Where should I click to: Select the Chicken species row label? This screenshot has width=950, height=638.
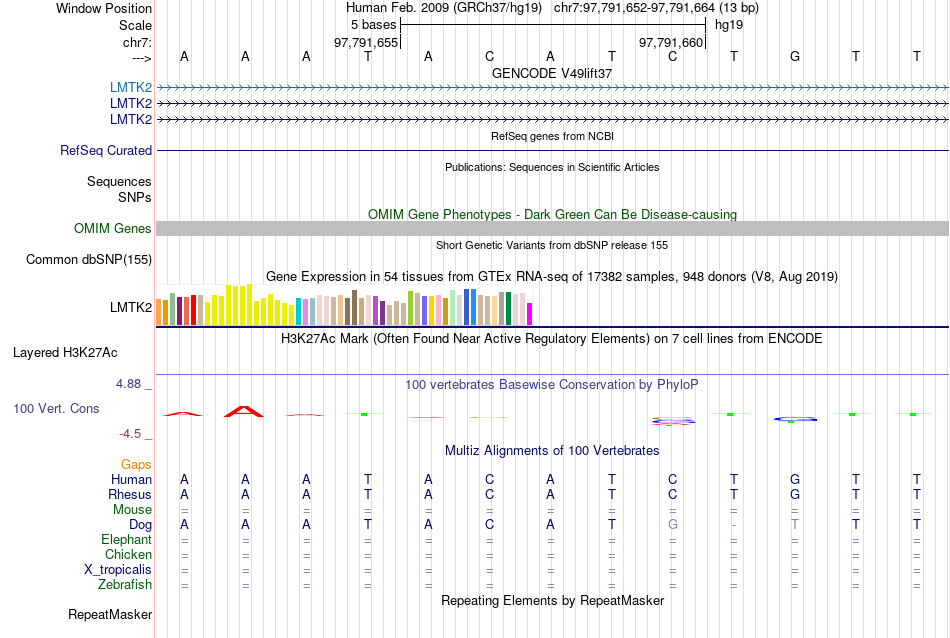pyautogui.click(x=128, y=554)
